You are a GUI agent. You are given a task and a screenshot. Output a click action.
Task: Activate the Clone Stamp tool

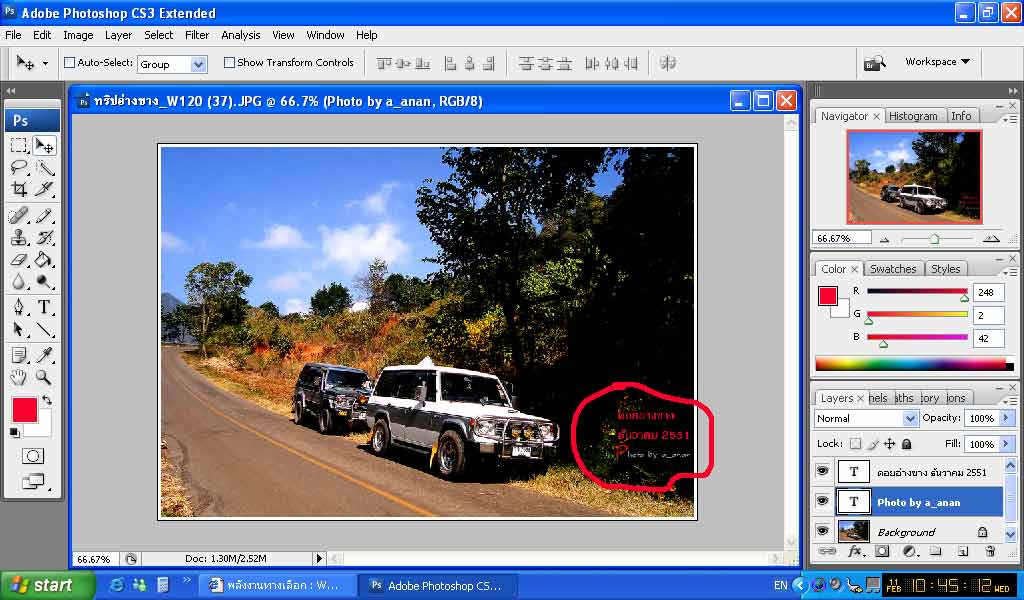[19, 237]
